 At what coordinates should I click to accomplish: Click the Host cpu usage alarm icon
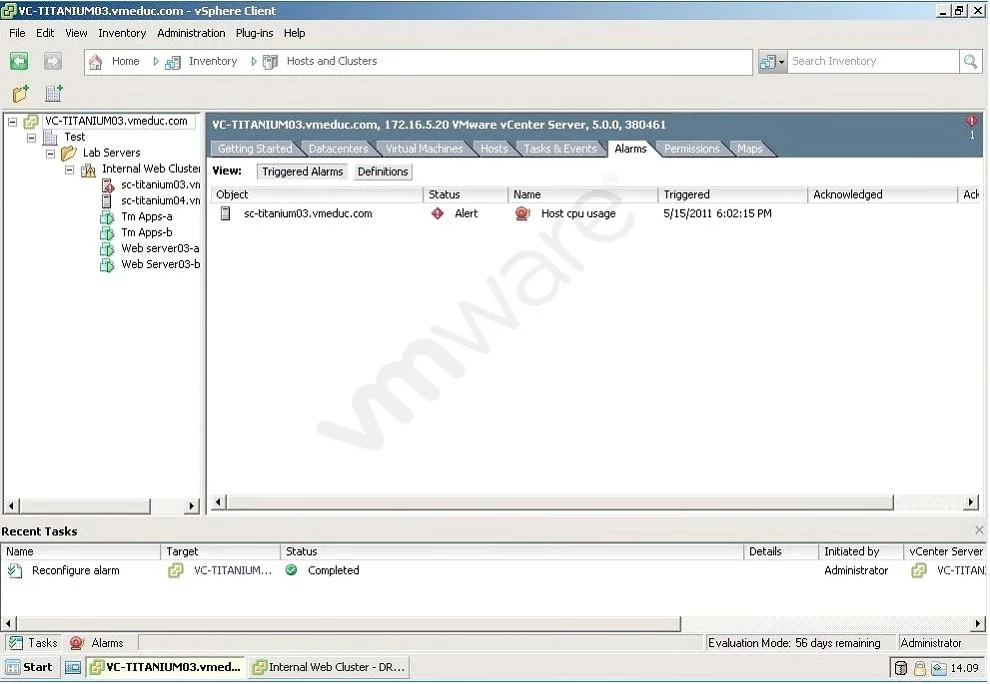pos(522,213)
